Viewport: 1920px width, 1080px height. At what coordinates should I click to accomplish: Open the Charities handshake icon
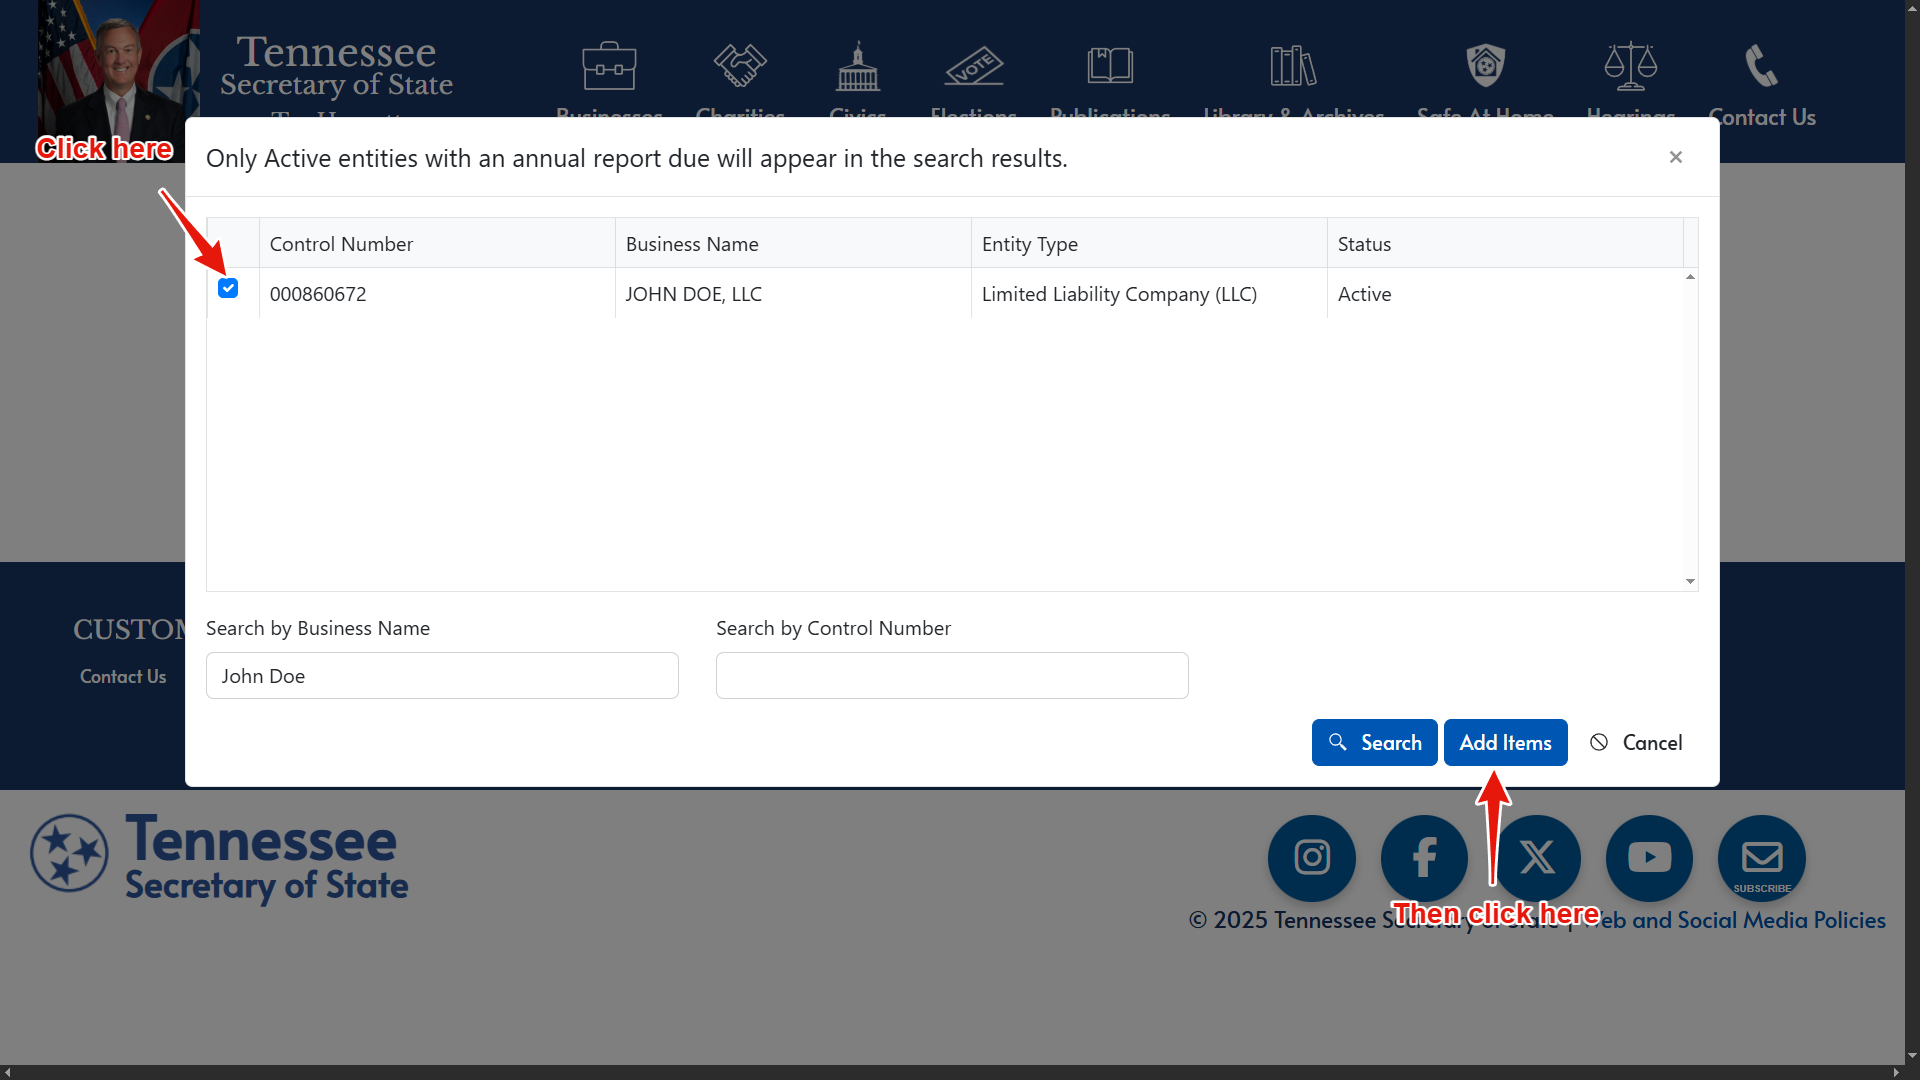click(740, 66)
